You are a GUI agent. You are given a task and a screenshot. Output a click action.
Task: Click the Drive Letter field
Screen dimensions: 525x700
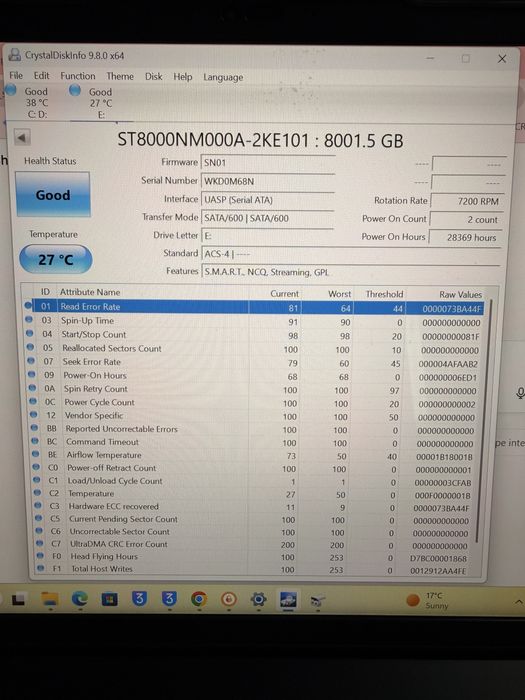tap(267, 236)
